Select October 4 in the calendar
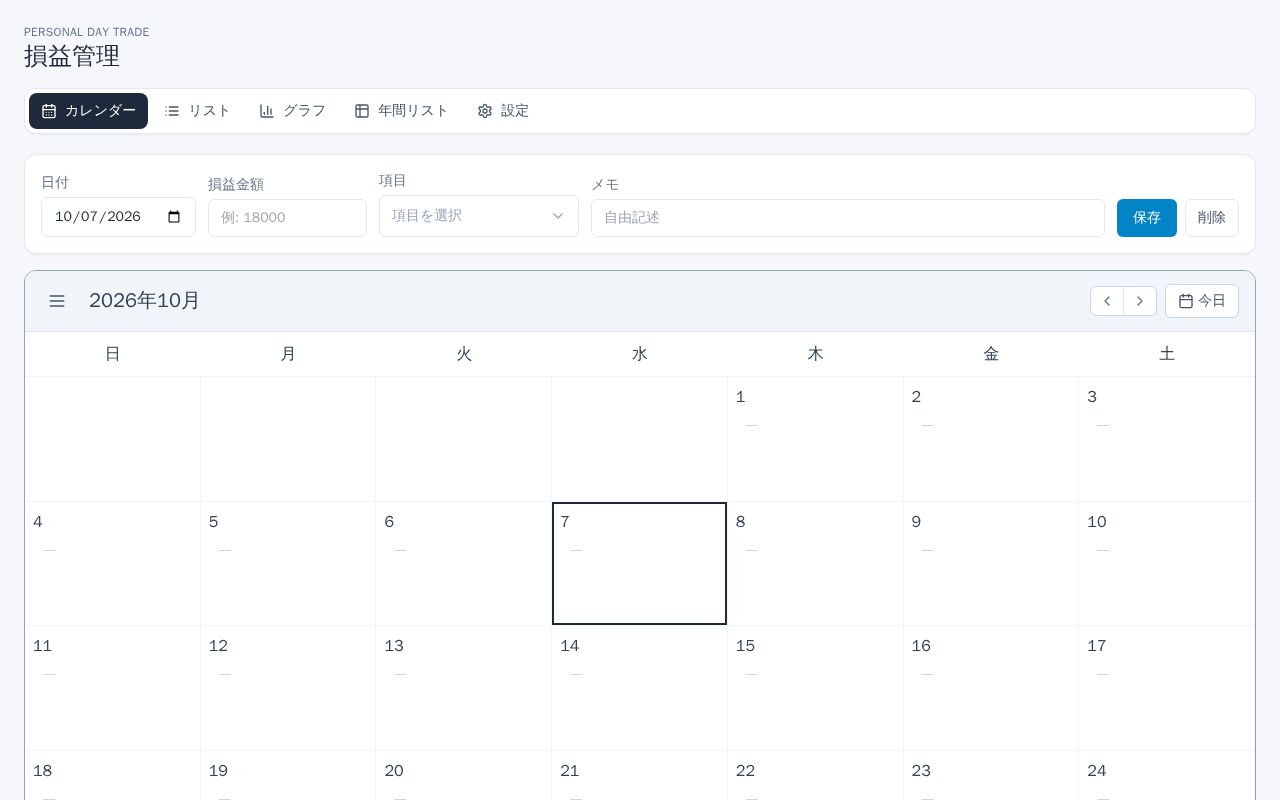Viewport: 1280px width, 800px height. (x=113, y=564)
